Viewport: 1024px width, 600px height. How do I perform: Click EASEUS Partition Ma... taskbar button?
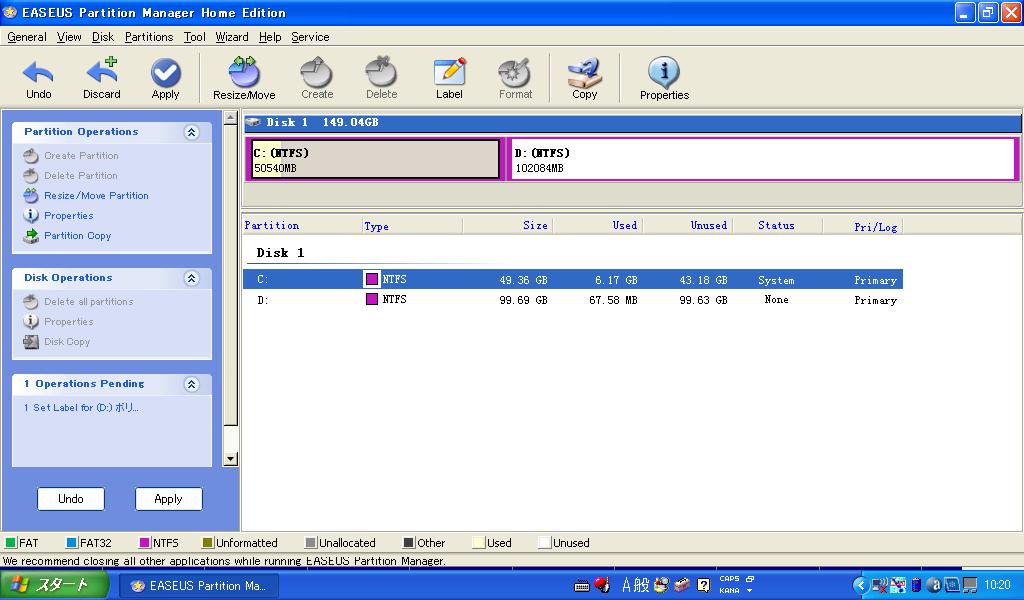coord(199,586)
